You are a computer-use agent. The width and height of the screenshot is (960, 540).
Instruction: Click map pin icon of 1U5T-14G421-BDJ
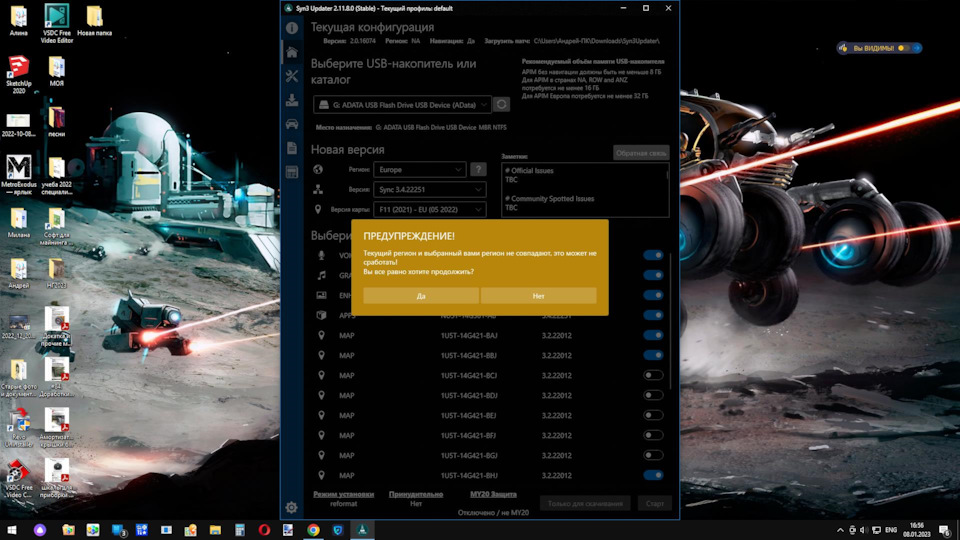point(321,396)
